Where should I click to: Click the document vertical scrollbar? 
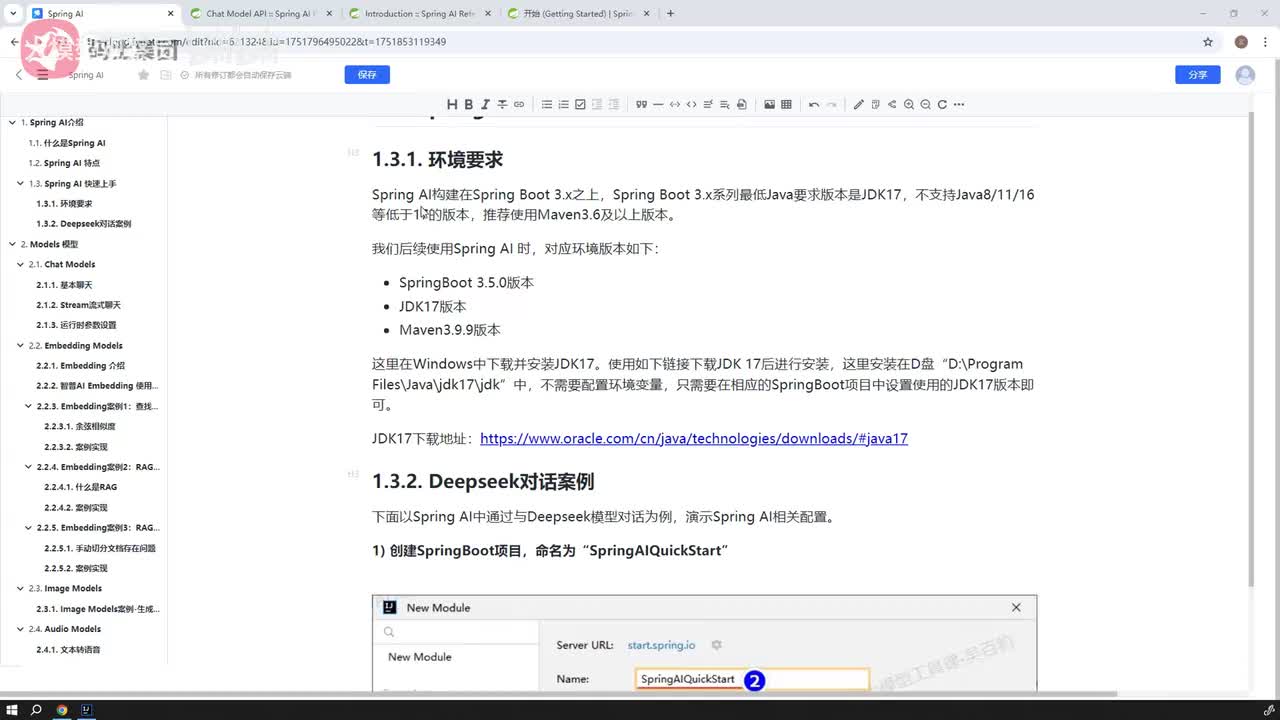coord(1250,350)
